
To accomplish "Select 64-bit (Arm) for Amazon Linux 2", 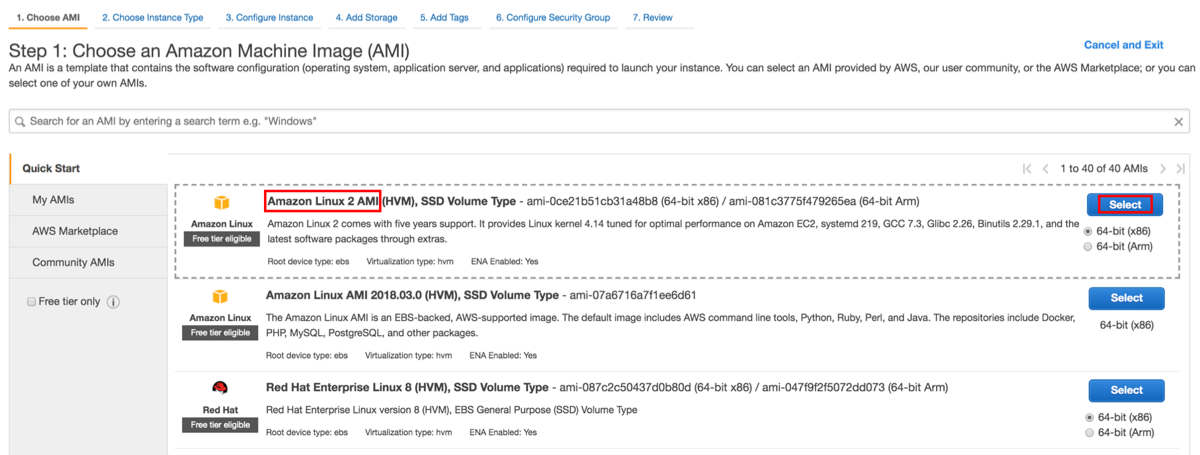I will (1088, 246).
